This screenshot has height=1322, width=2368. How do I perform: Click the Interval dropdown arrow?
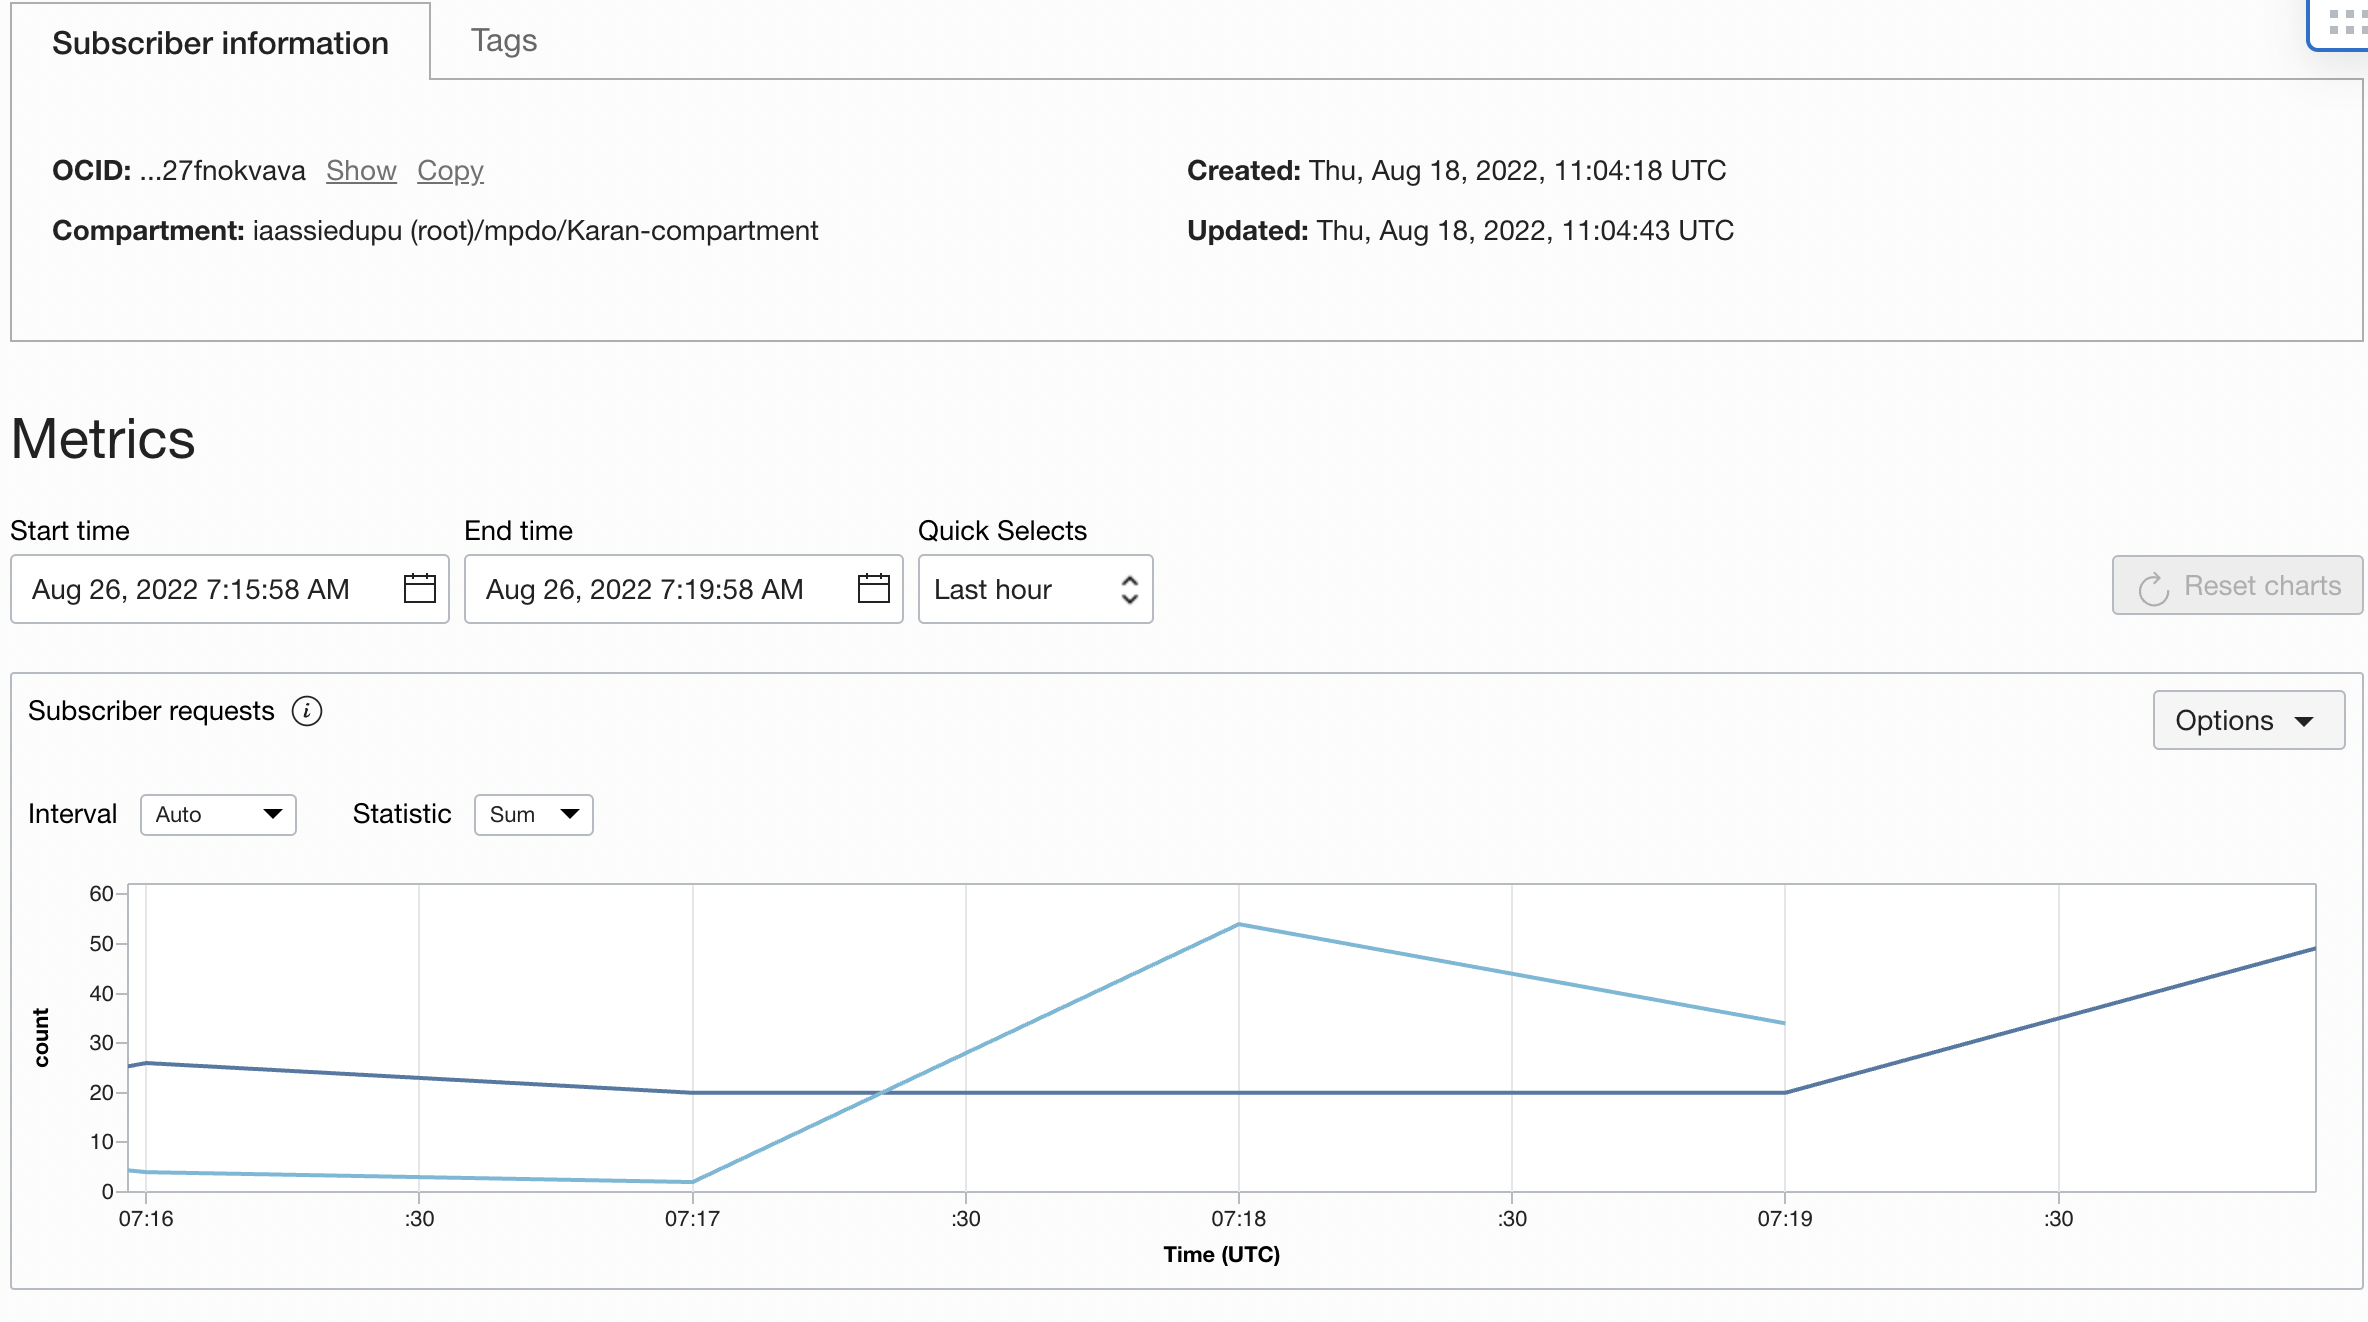pyautogui.click(x=272, y=815)
